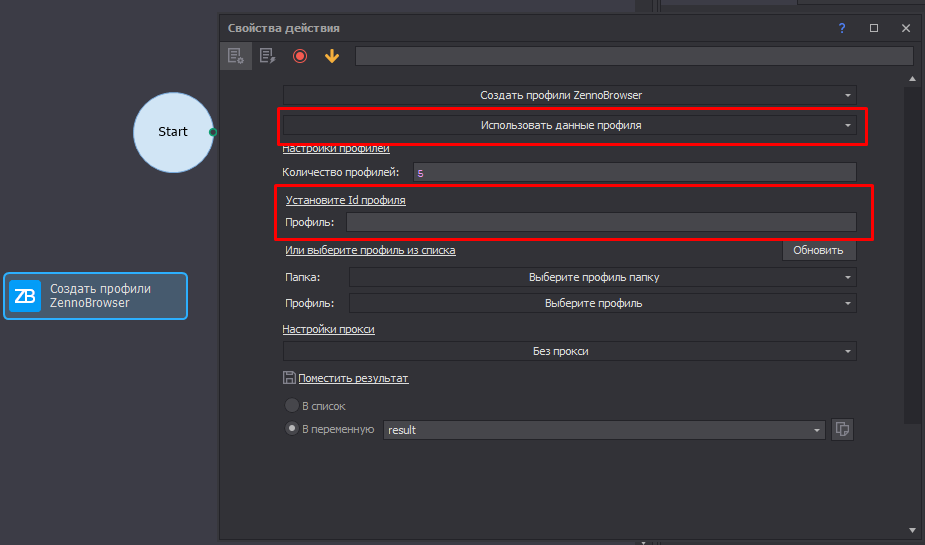The image size is (925, 545).
Task: Click the red record button icon
Action: tap(300, 56)
